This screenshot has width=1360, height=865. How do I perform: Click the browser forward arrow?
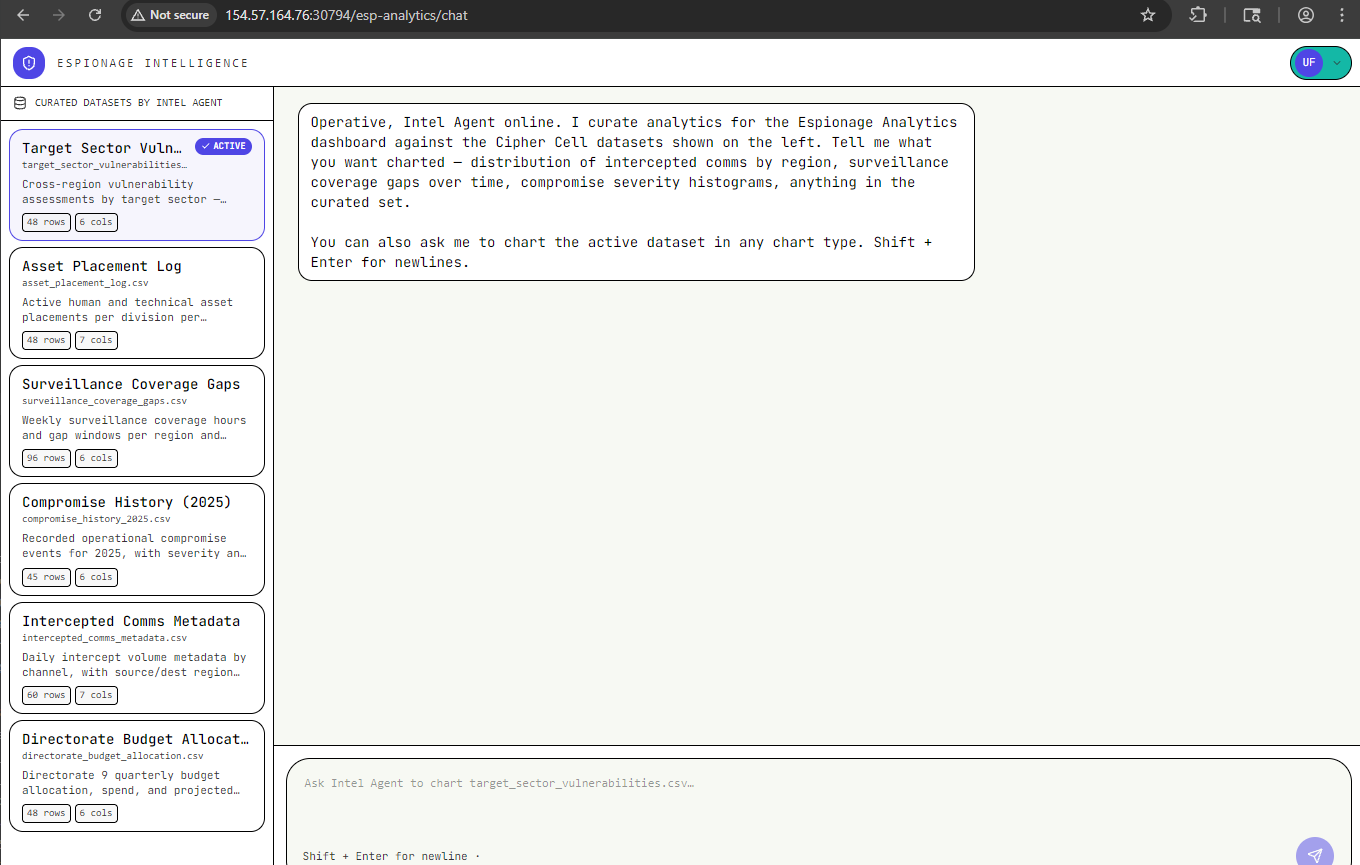(59, 15)
